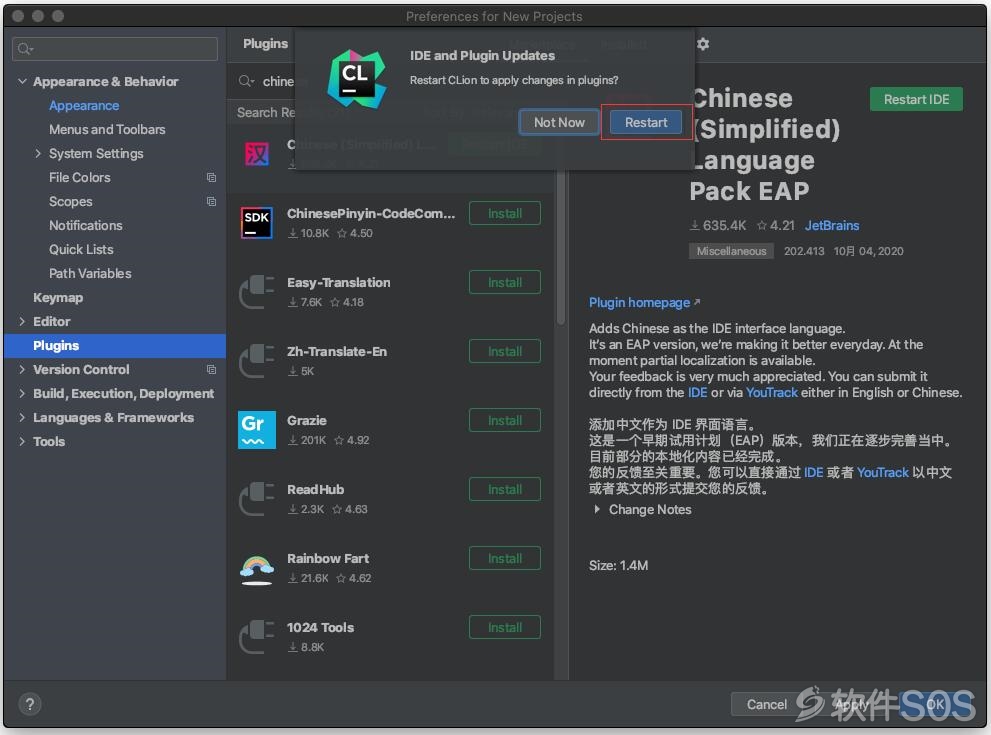Install the Easy-Translation plugin
This screenshot has width=991, height=735.
(x=505, y=282)
